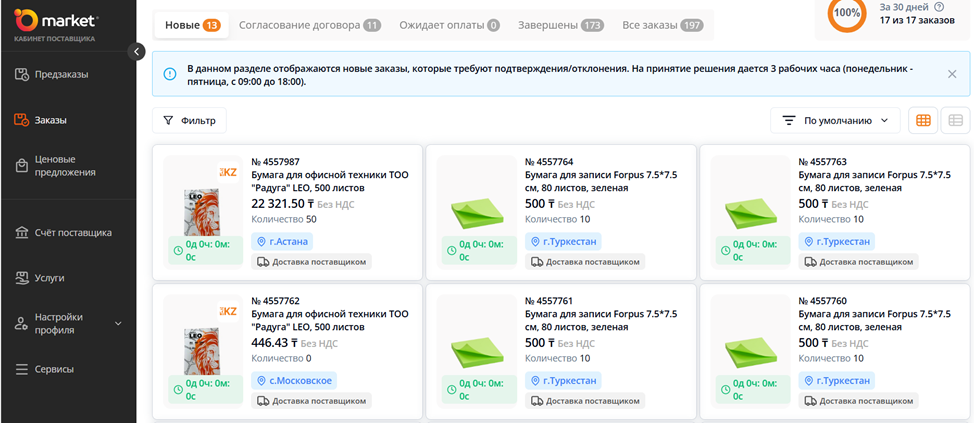Click the Заказы sidebar icon
Image resolution: width=974 pixels, height=423 pixels.
point(22,120)
